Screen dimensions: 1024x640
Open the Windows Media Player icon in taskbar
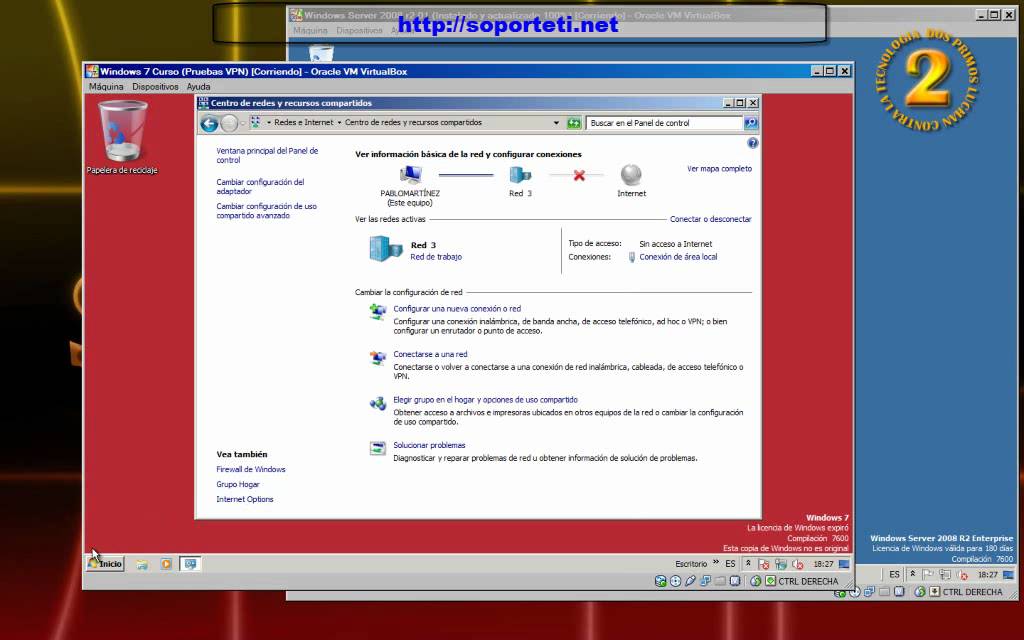pos(166,564)
